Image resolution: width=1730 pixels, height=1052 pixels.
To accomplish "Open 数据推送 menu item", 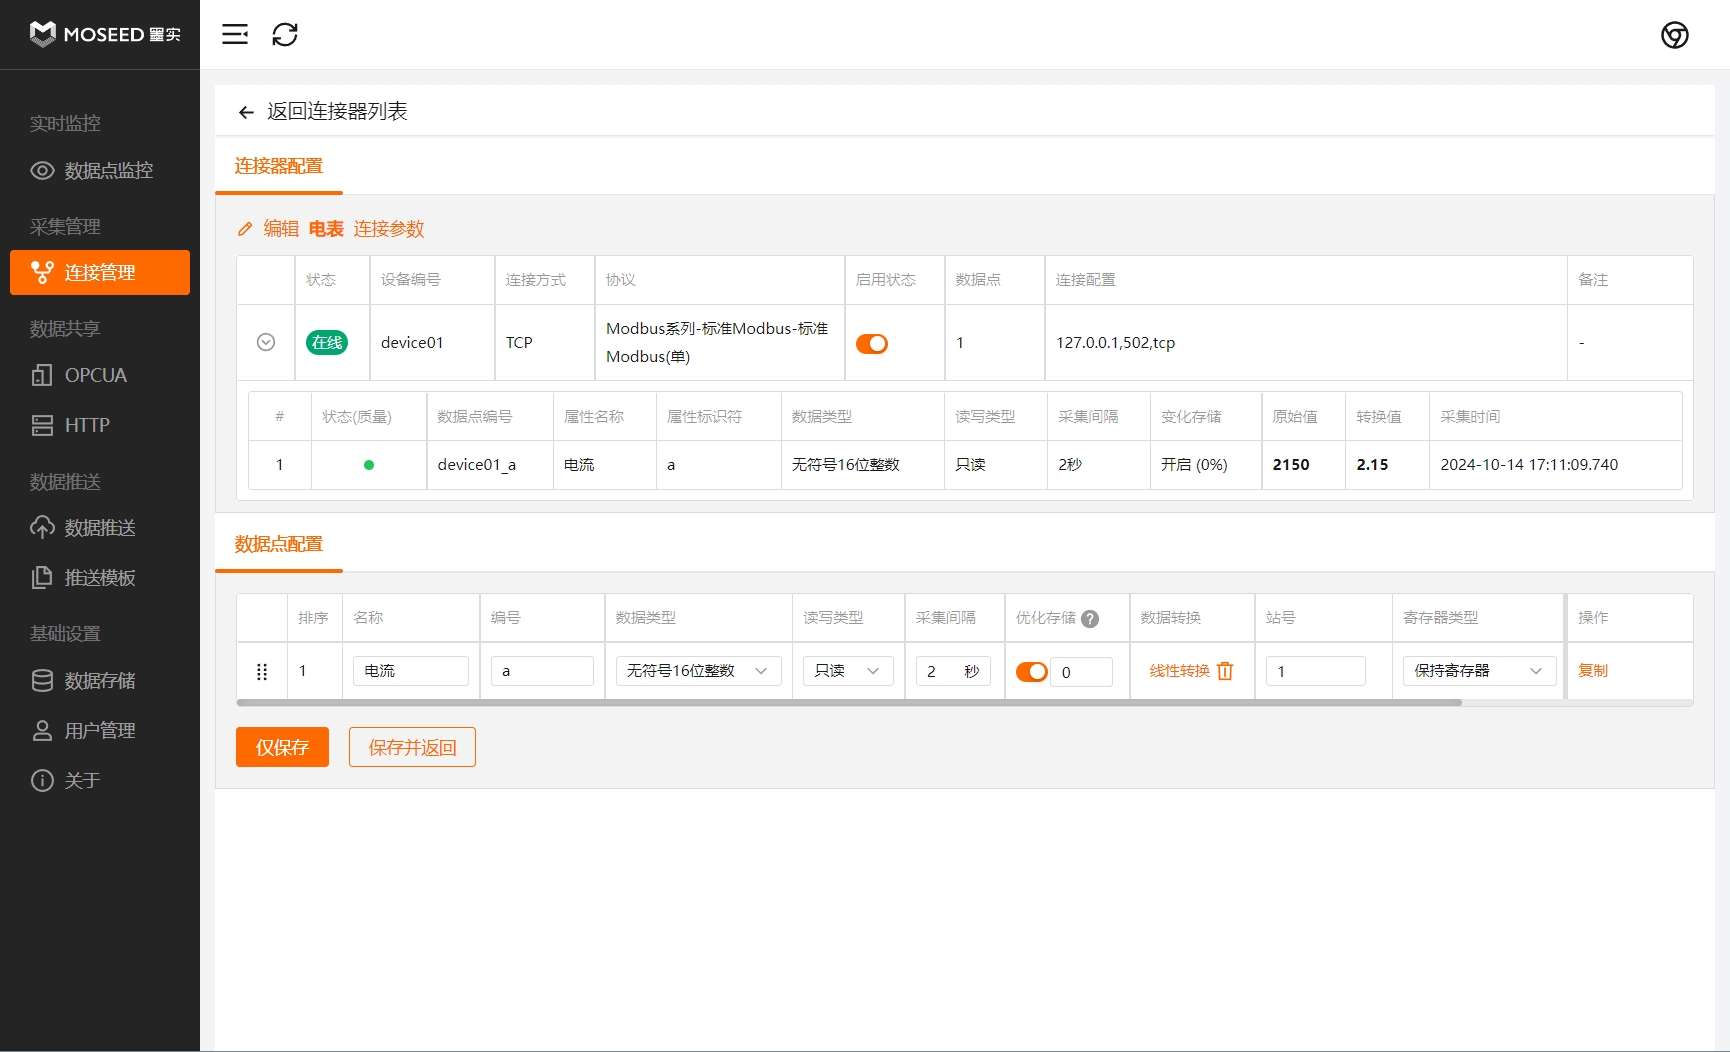I will [x=100, y=527].
